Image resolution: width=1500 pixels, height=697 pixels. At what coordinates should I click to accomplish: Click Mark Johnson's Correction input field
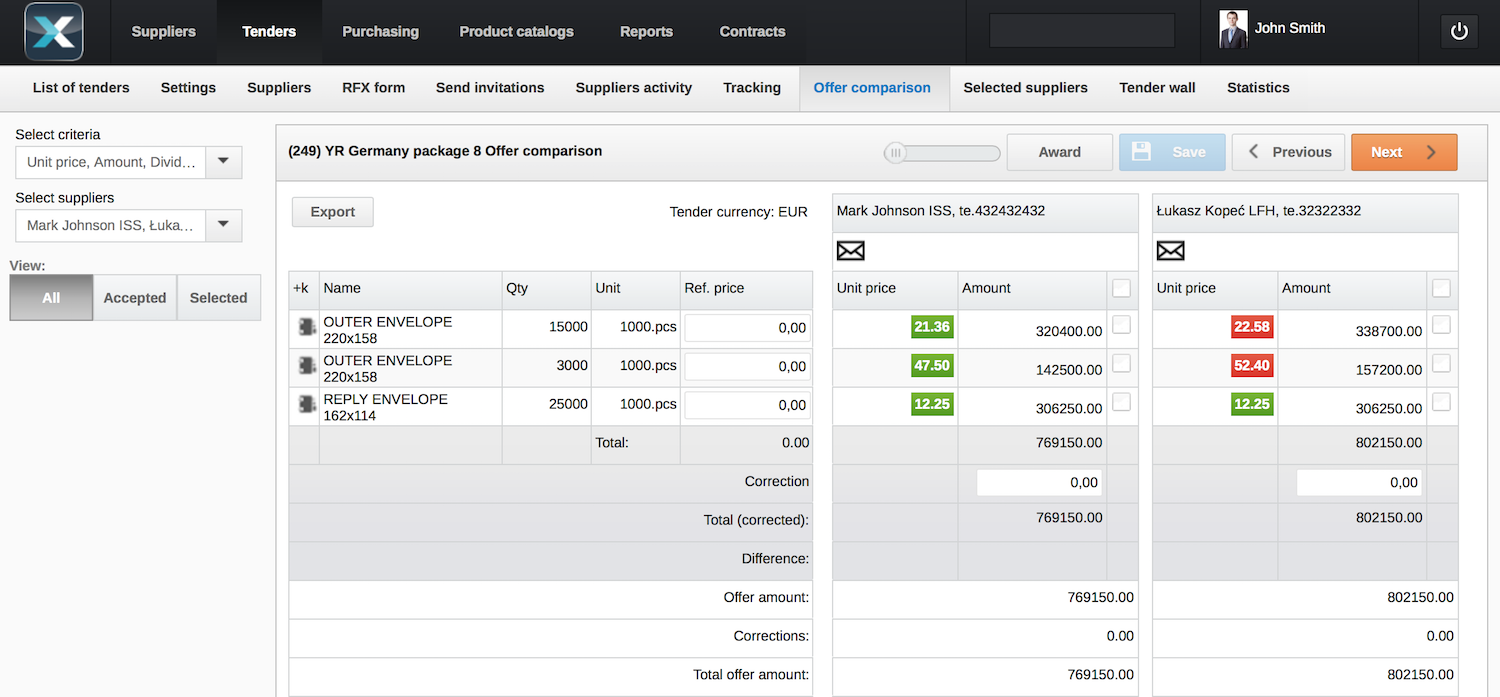coord(1039,482)
